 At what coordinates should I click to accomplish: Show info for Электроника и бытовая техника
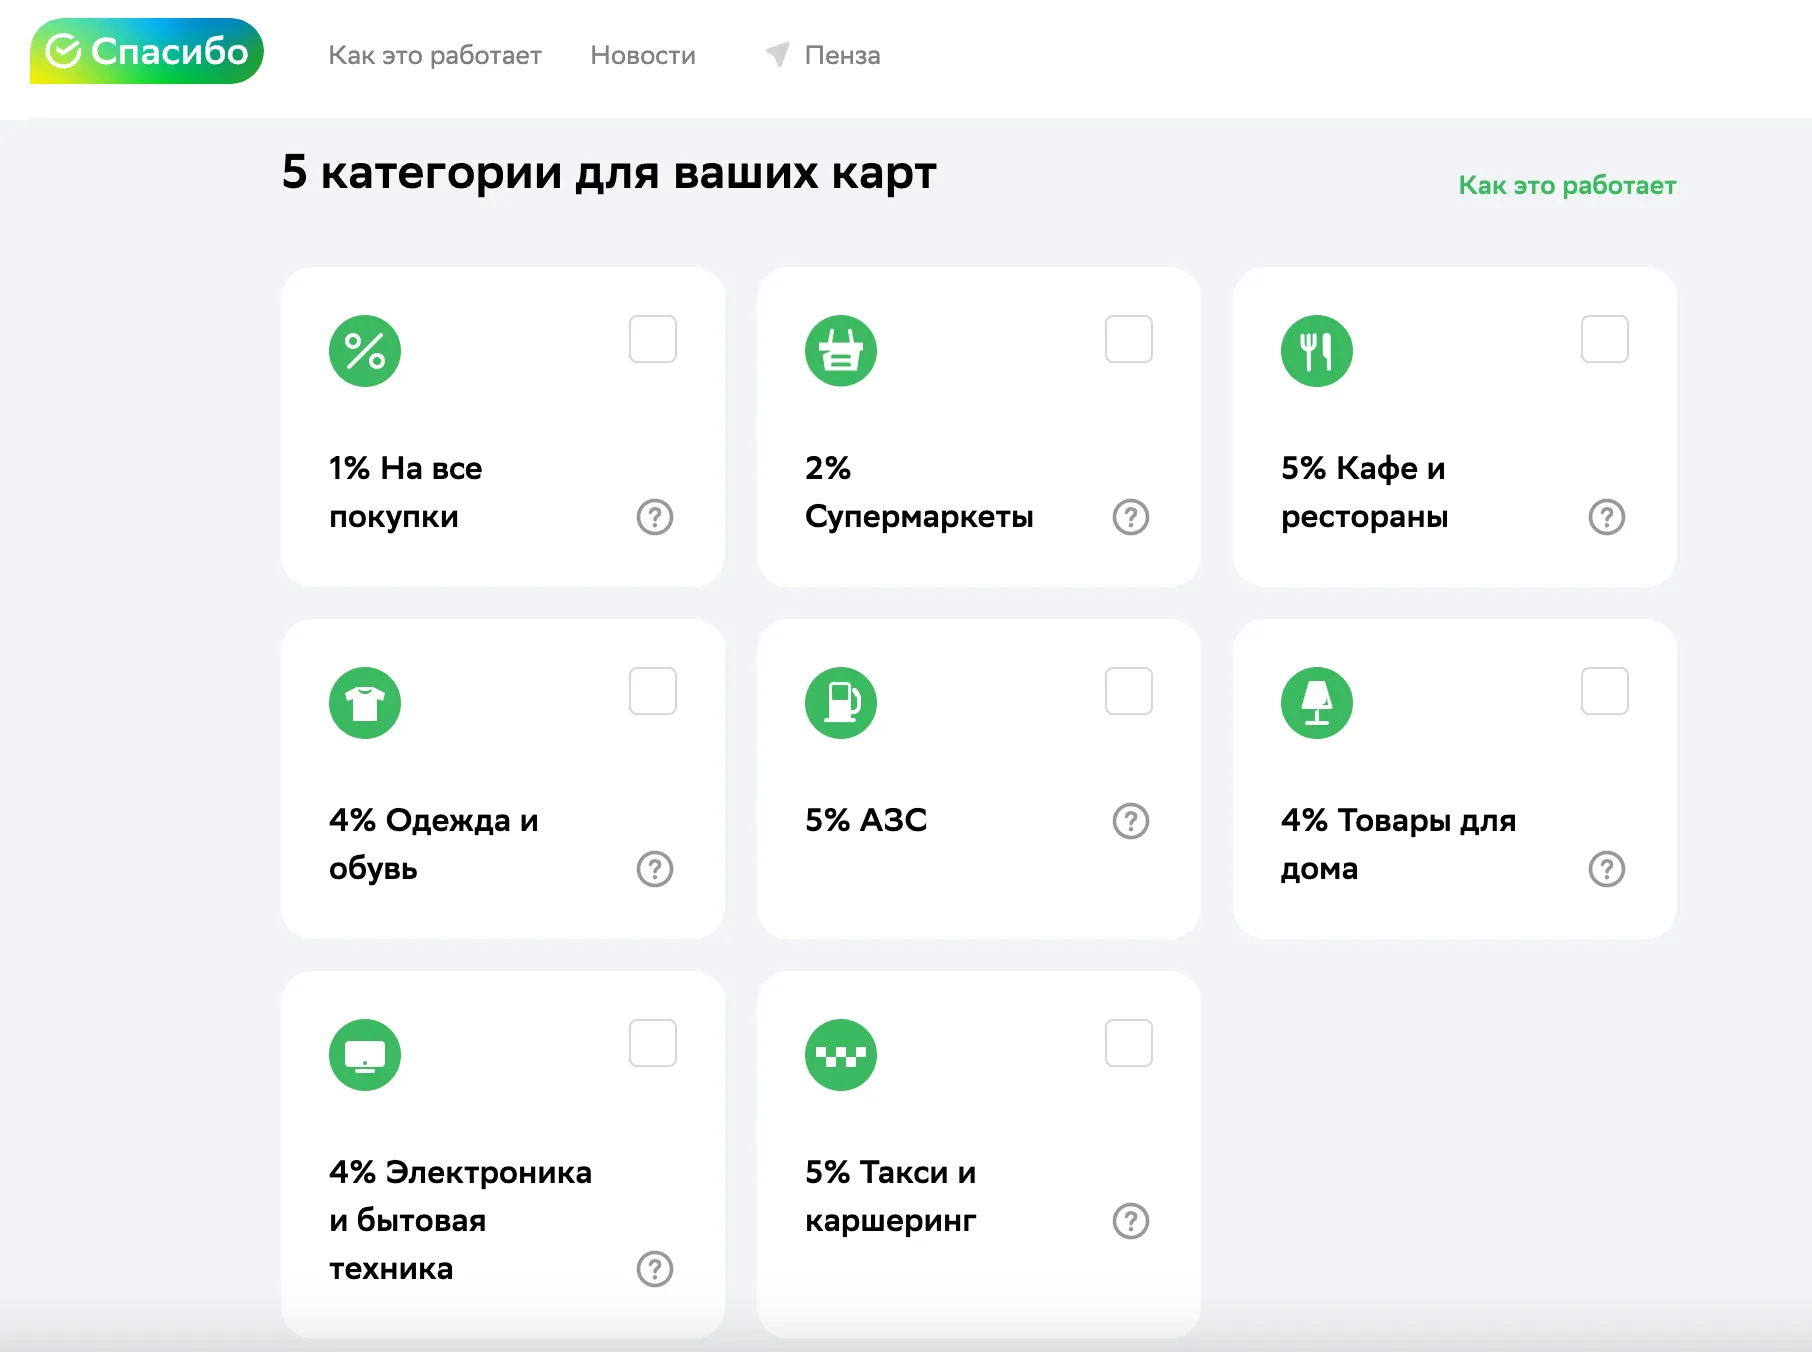tap(655, 1269)
